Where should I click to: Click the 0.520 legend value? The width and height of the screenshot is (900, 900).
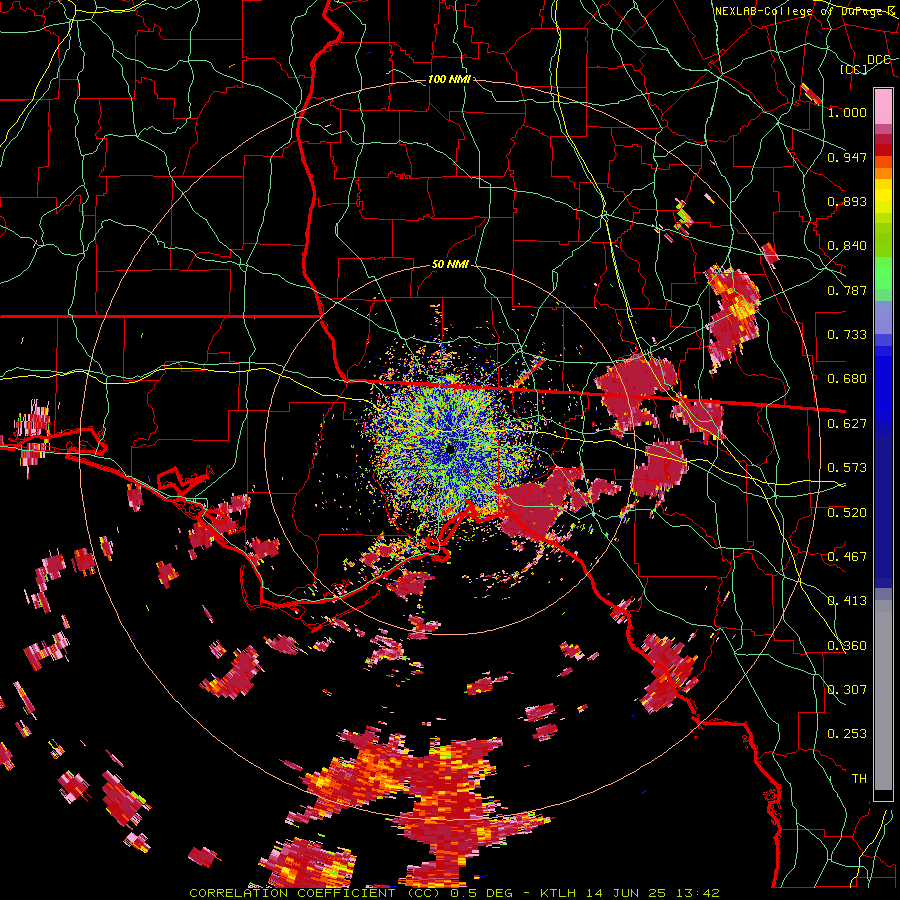click(847, 513)
